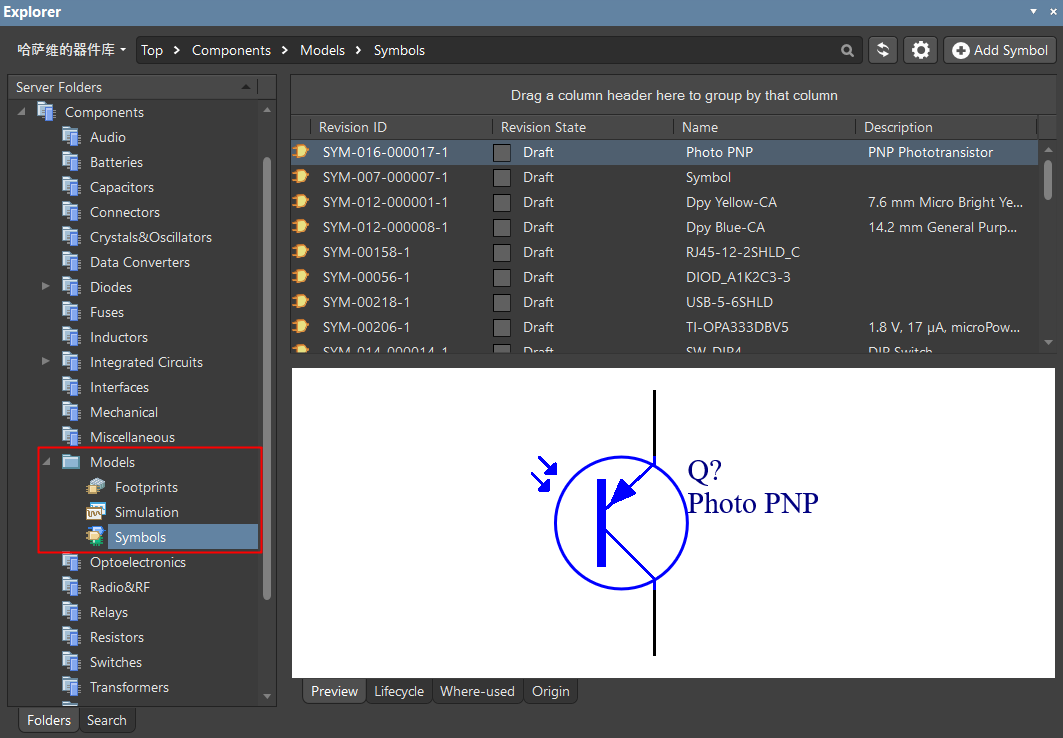Select the SYM-00218-1 revision ID
The height and width of the screenshot is (738, 1063).
point(366,302)
